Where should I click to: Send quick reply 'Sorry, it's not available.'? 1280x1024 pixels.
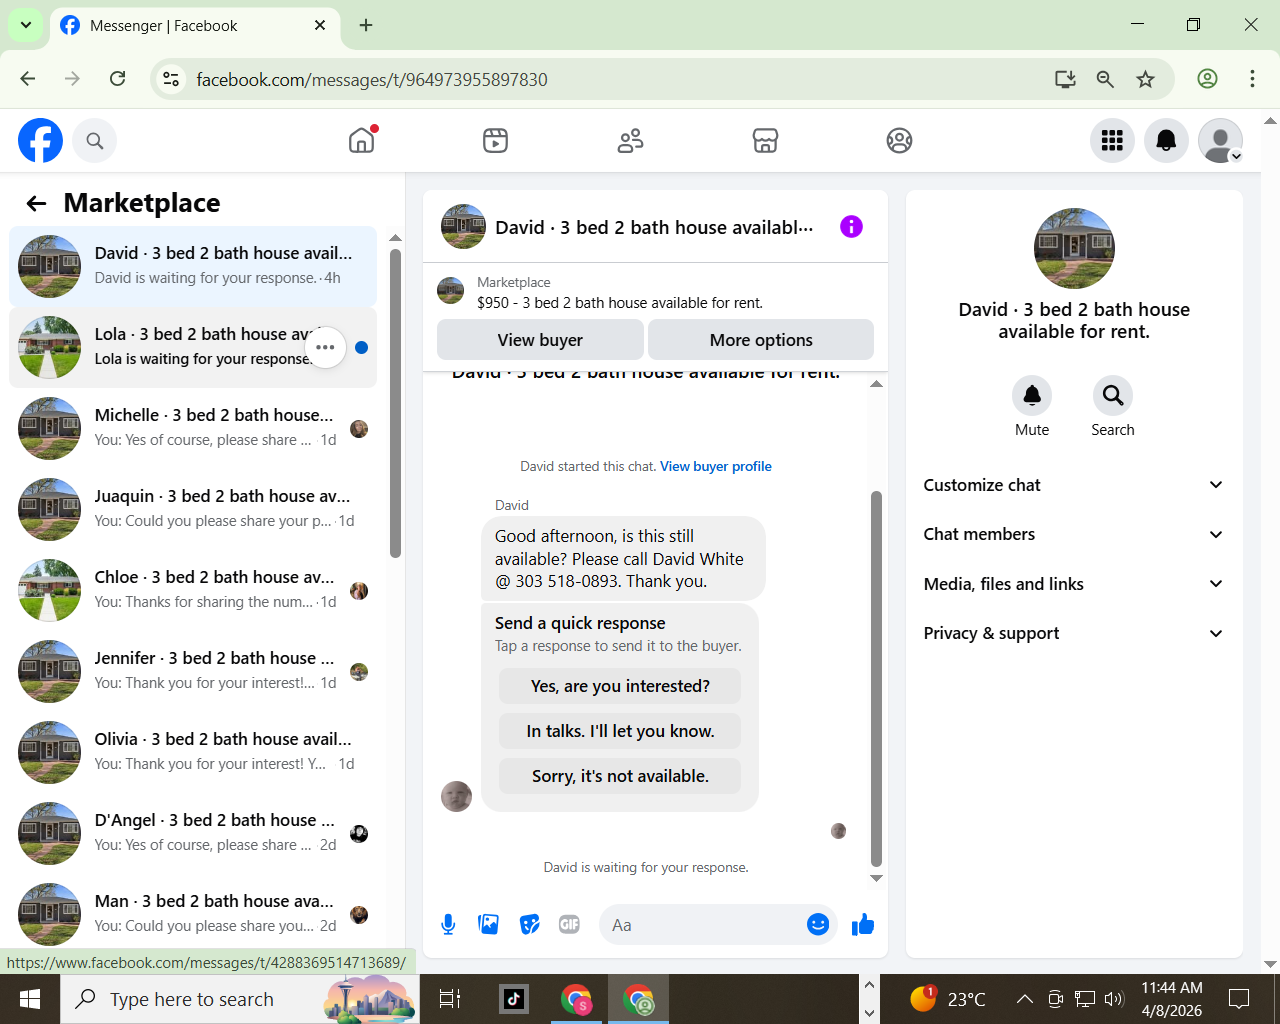tap(620, 776)
